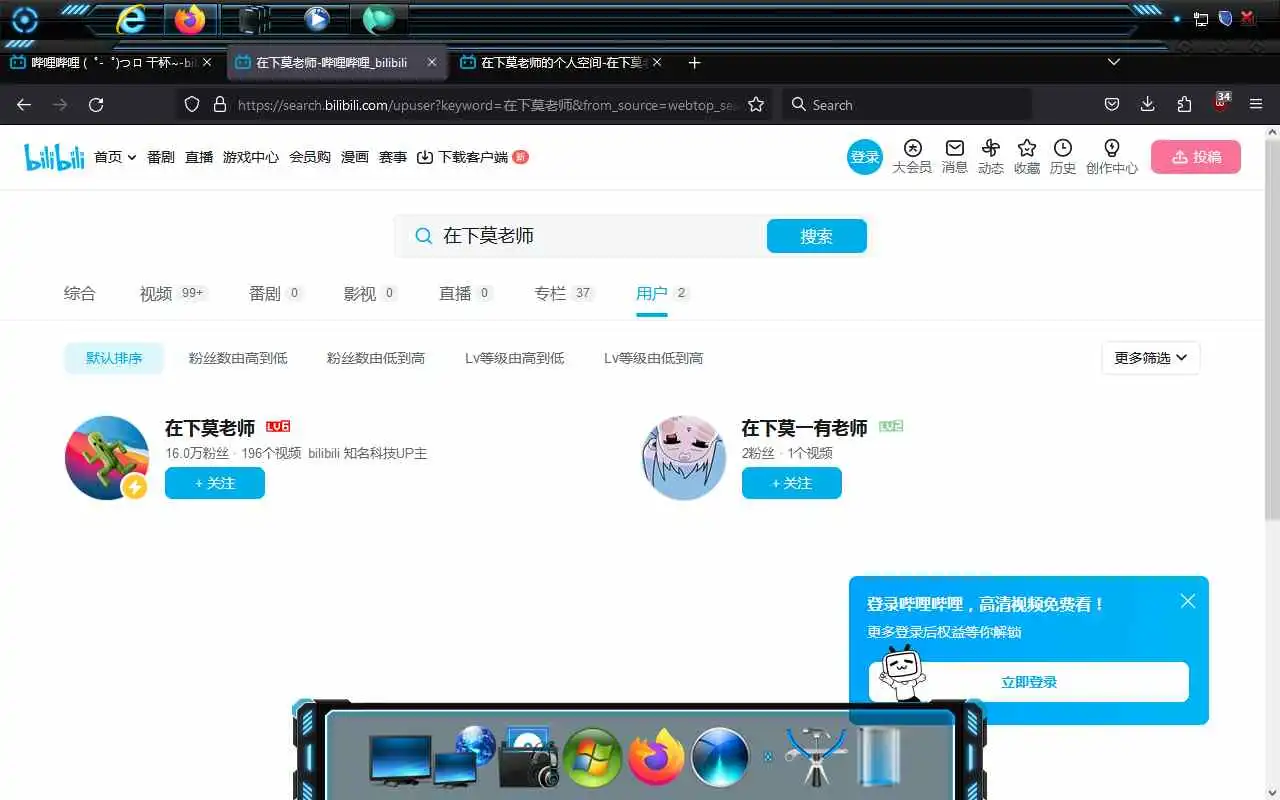Switch to 直播 results tab
The height and width of the screenshot is (800, 1280).
(466, 293)
